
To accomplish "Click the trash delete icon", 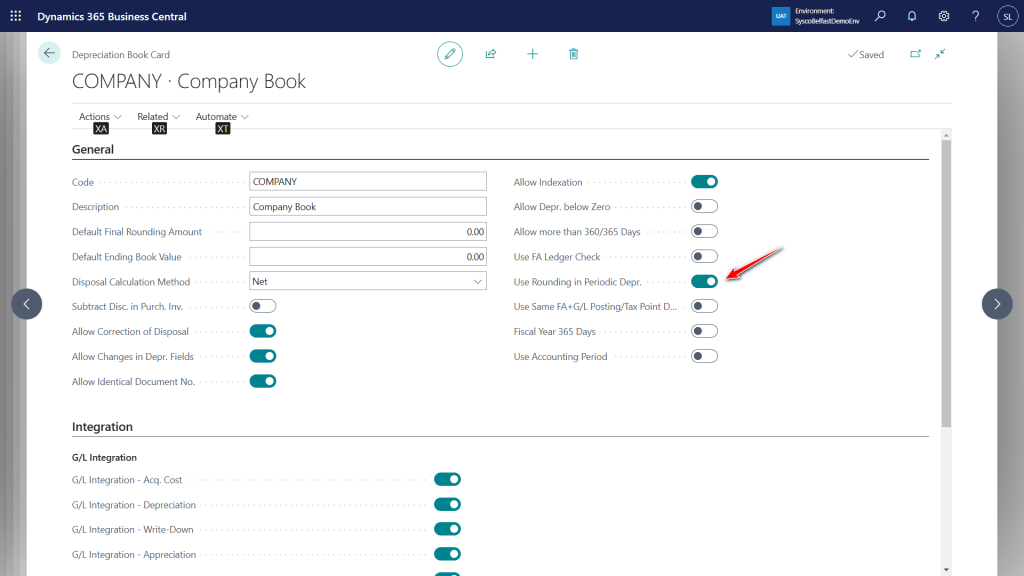I will pos(573,54).
